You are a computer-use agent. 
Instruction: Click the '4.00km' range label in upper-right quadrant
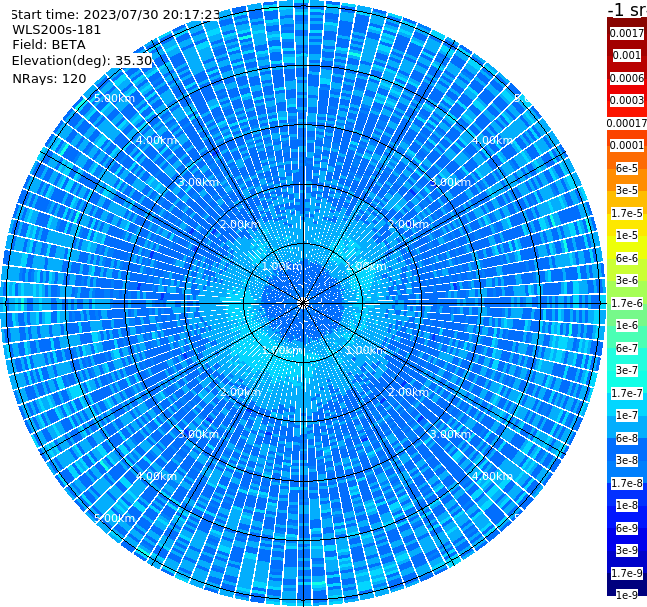492,140
